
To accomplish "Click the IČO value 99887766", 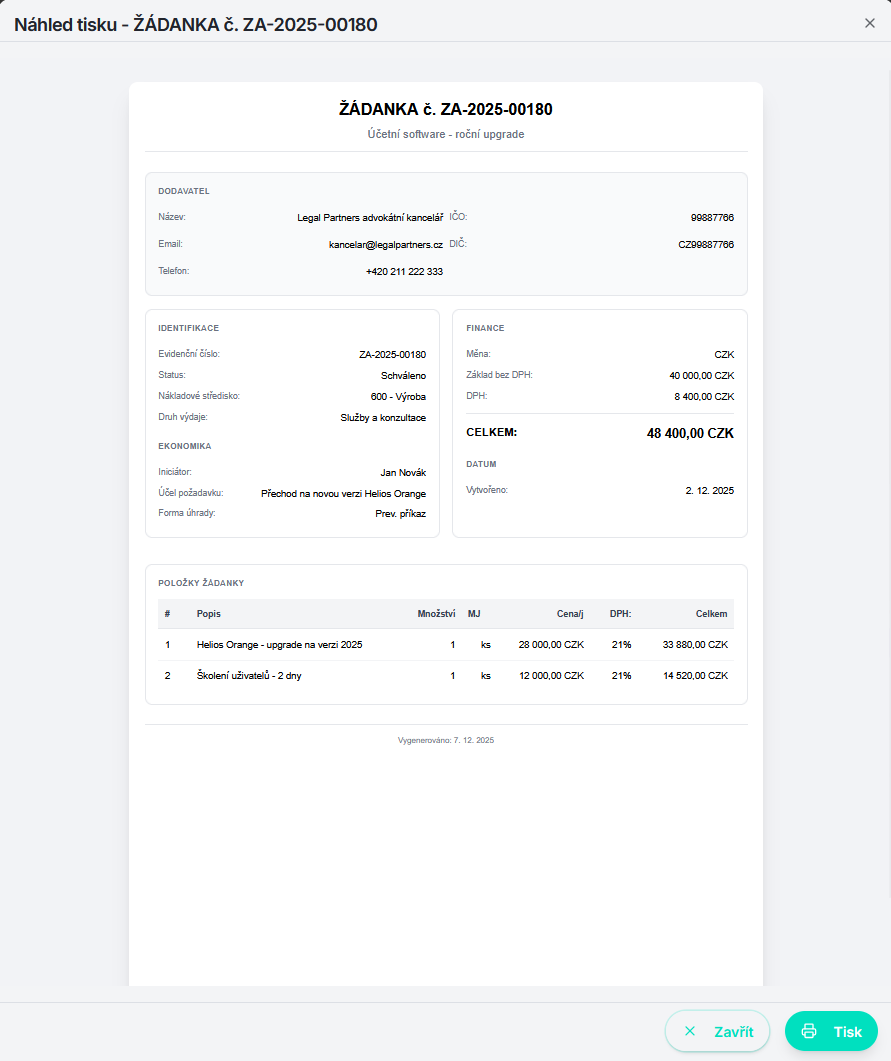I will 712,217.
